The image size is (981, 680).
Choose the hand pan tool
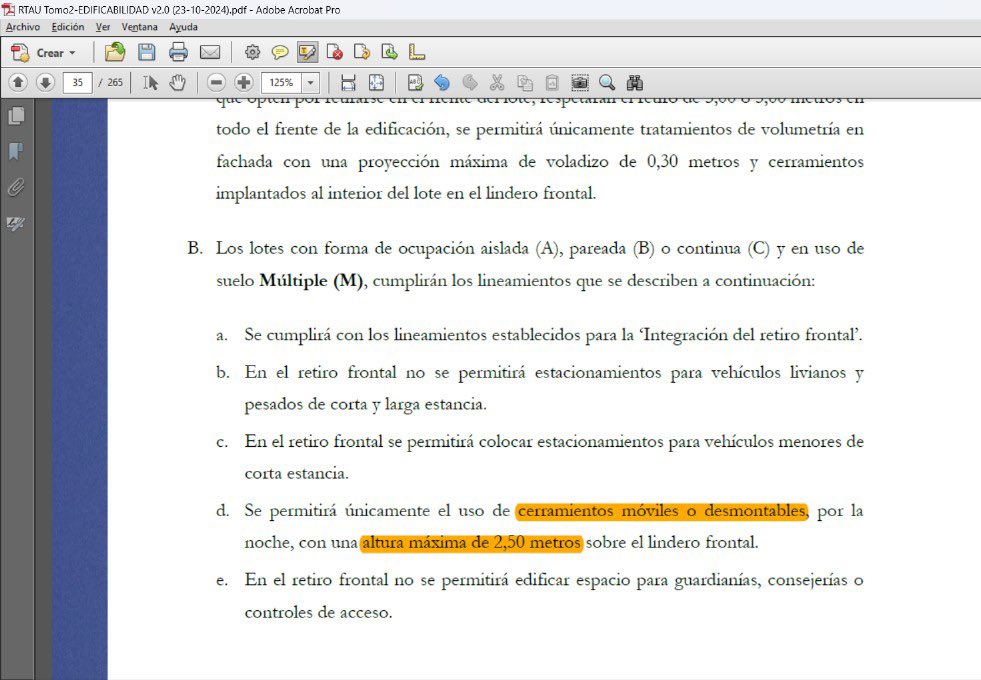point(178,83)
